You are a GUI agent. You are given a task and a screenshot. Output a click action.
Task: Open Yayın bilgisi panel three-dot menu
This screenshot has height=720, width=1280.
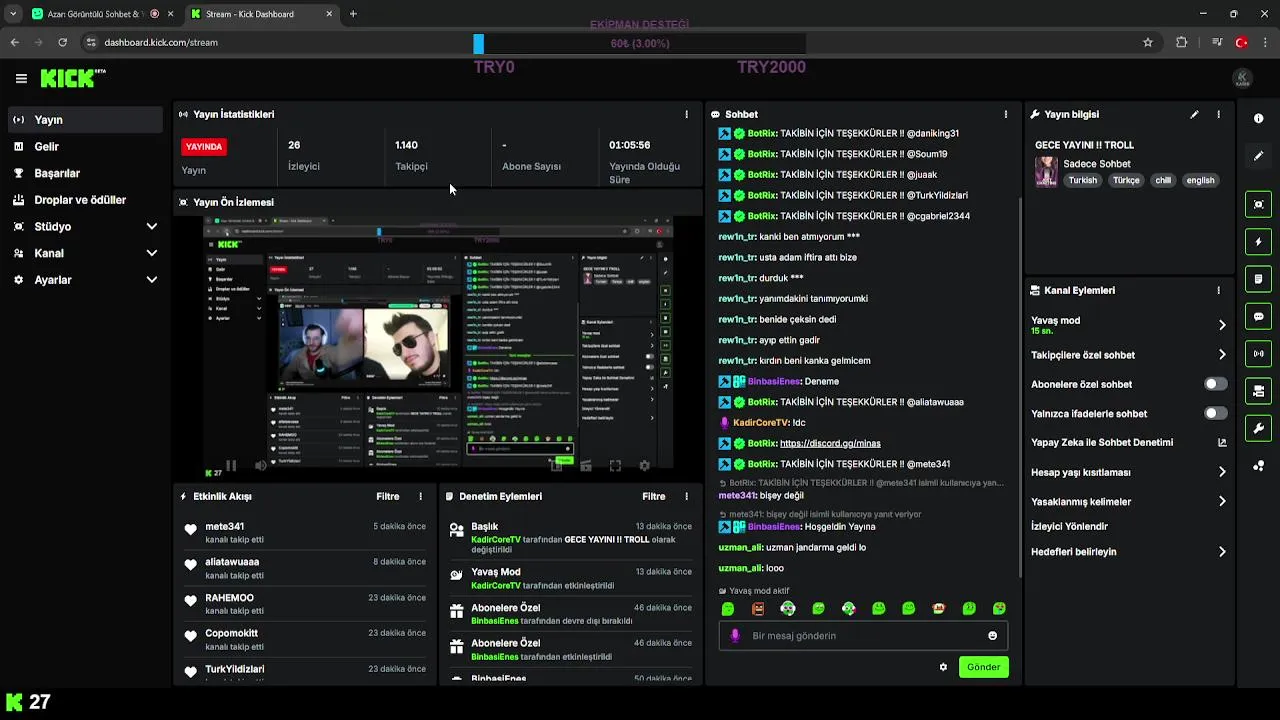[x=1218, y=114]
